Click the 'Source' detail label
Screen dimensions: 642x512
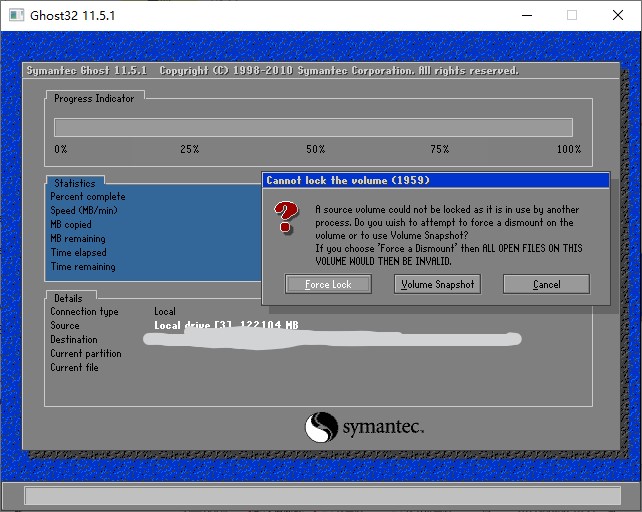click(x=65, y=326)
